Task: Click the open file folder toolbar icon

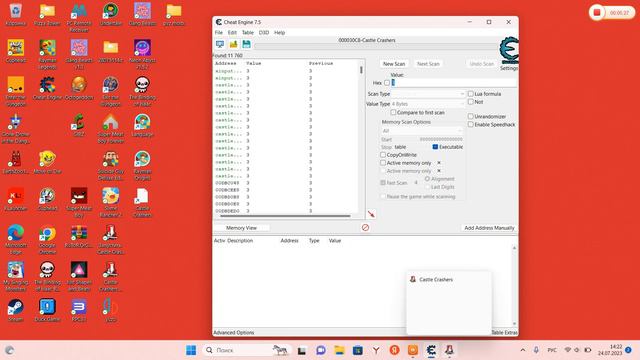Action: (233, 44)
